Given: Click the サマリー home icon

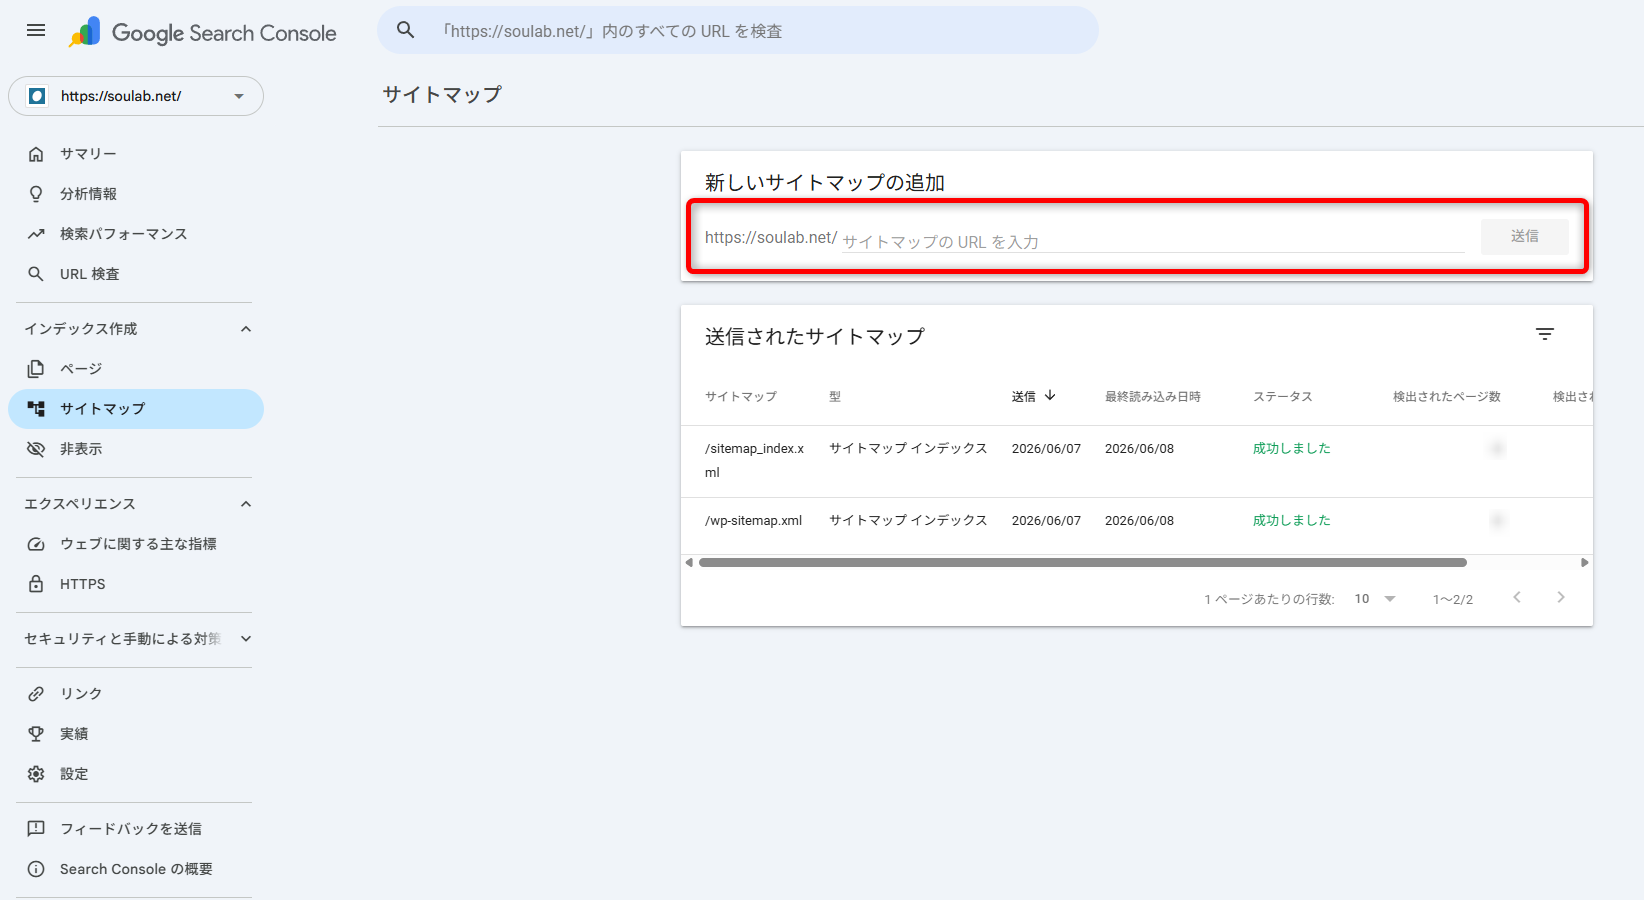Looking at the screenshot, I should [36, 154].
